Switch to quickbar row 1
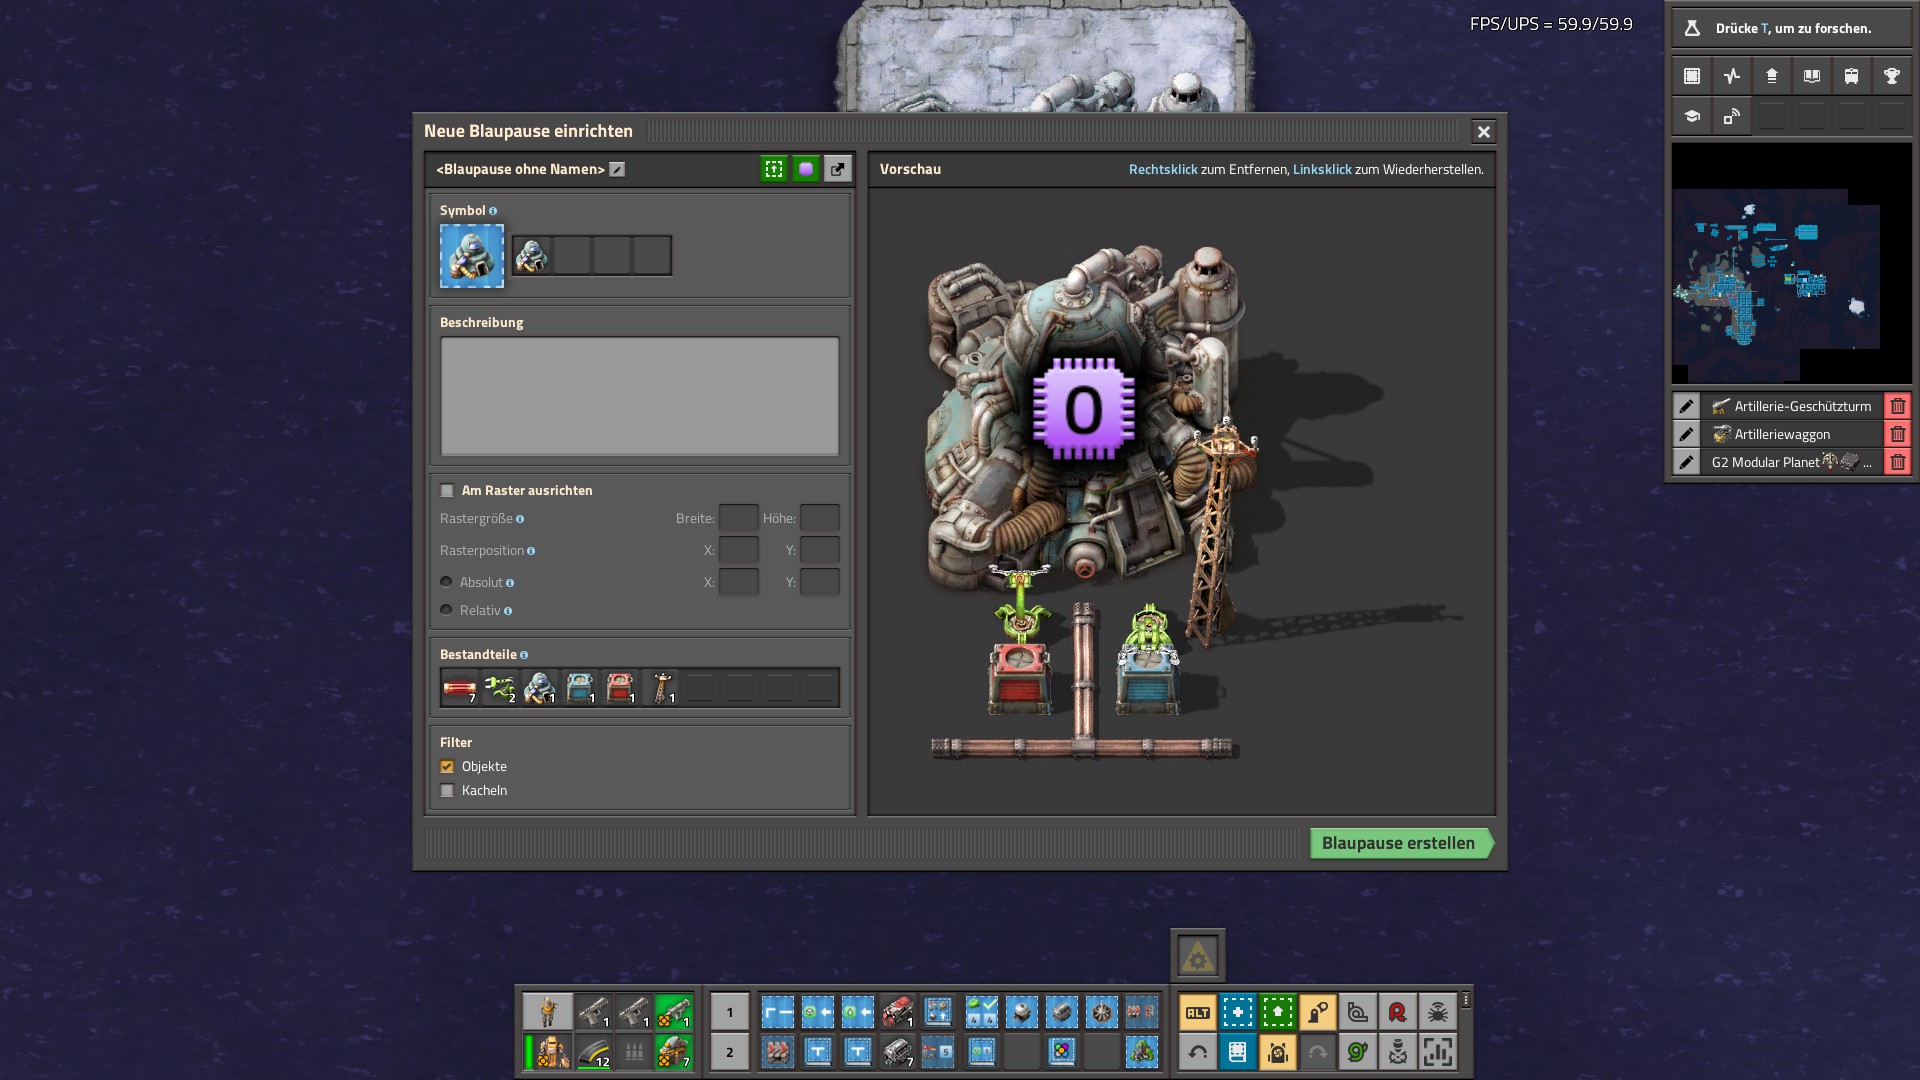 pos(729,1012)
